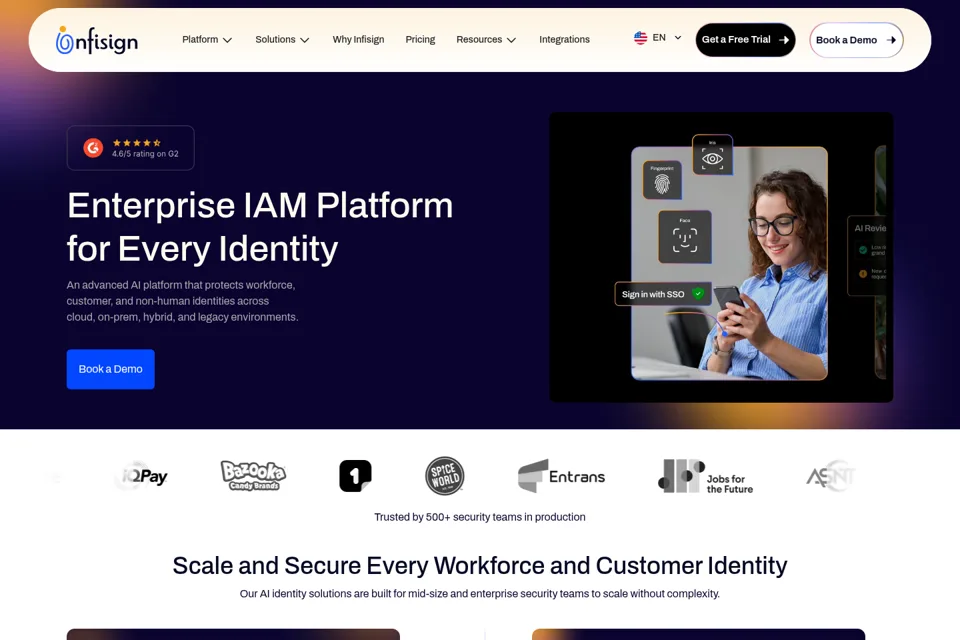This screenshot has height=640, width=960.
Task: Click Enterprise IAM Platform headline
Action: coord(260,227)
